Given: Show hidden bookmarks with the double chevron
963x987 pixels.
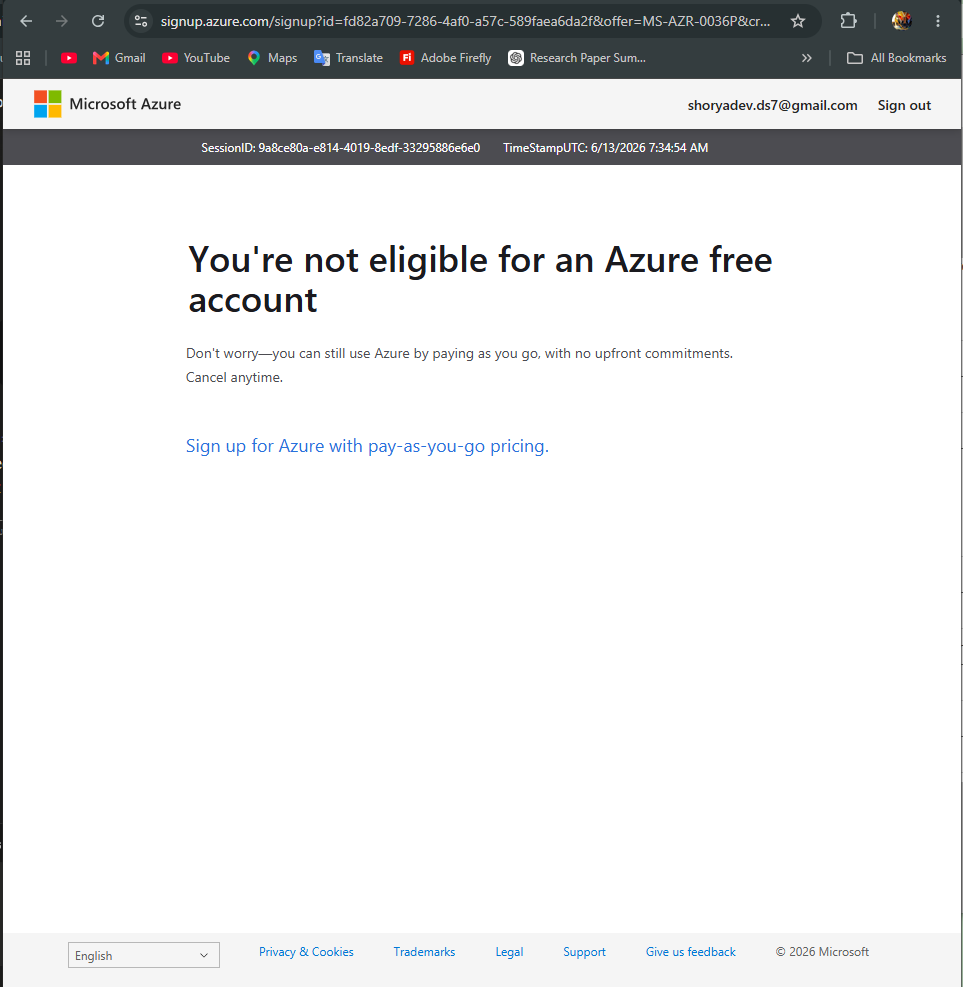Looking at the screenshot, I should (806, 58).
